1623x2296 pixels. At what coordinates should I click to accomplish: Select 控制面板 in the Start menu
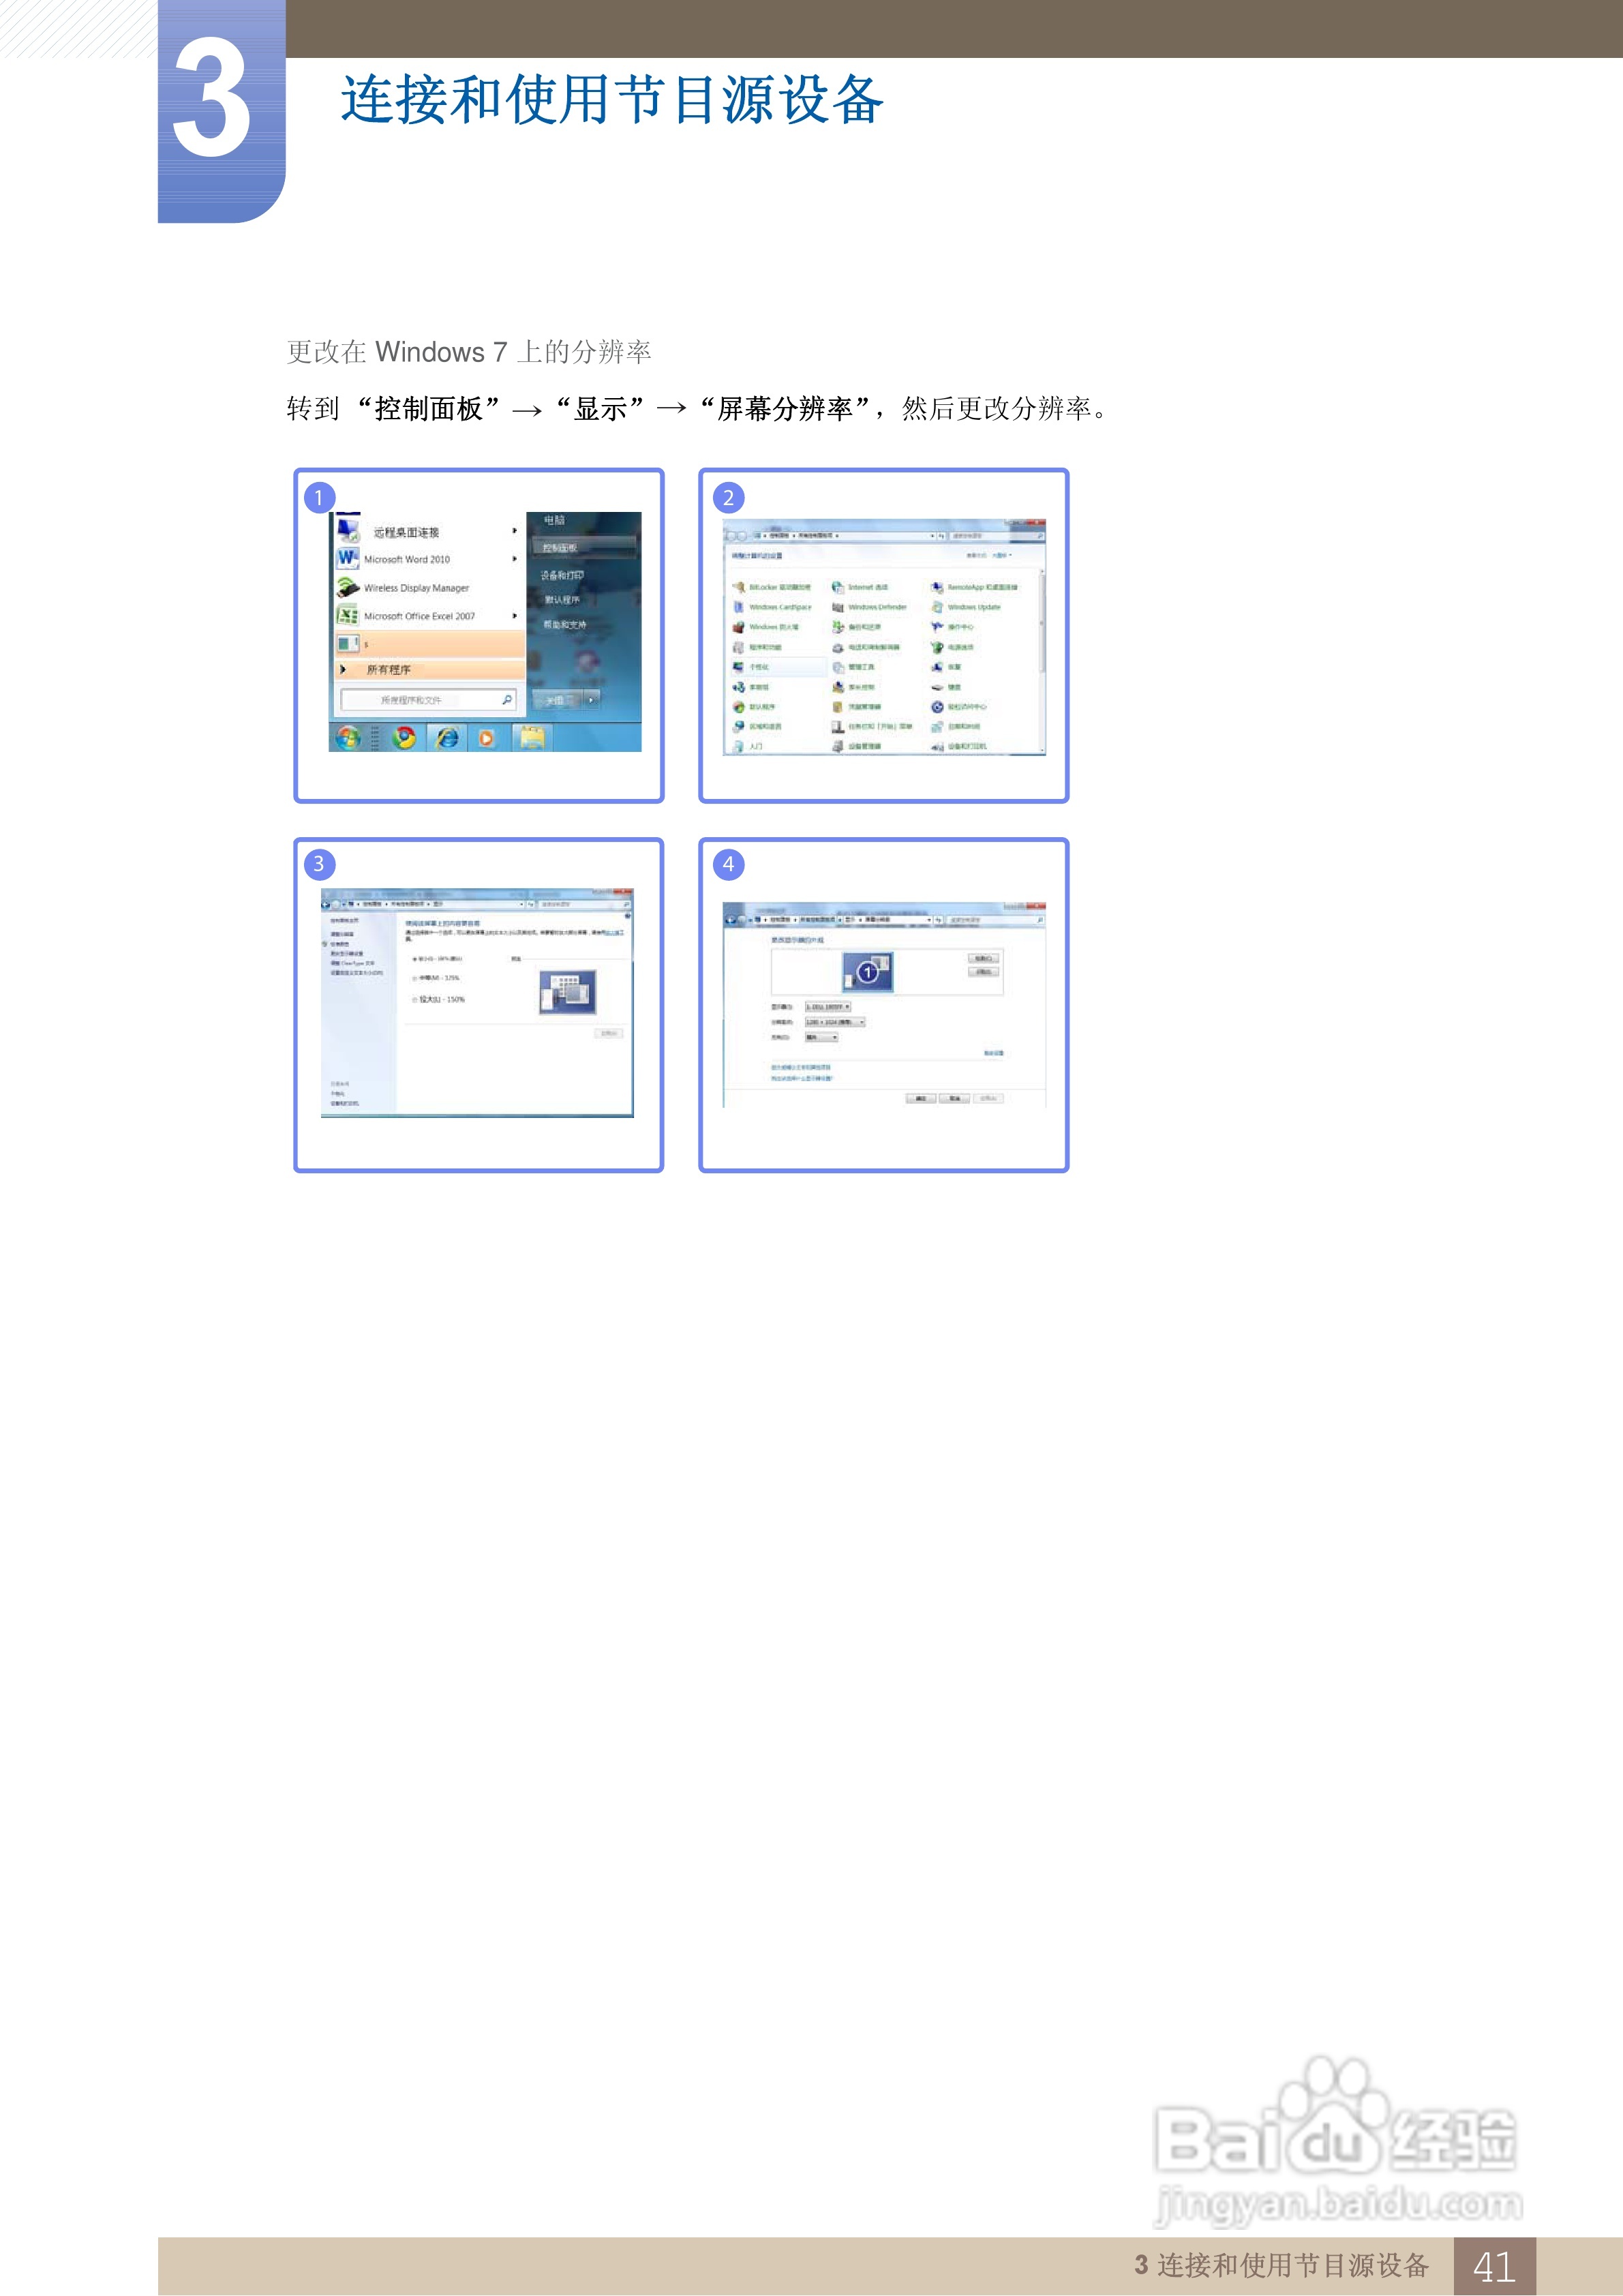tap(561, 547)
